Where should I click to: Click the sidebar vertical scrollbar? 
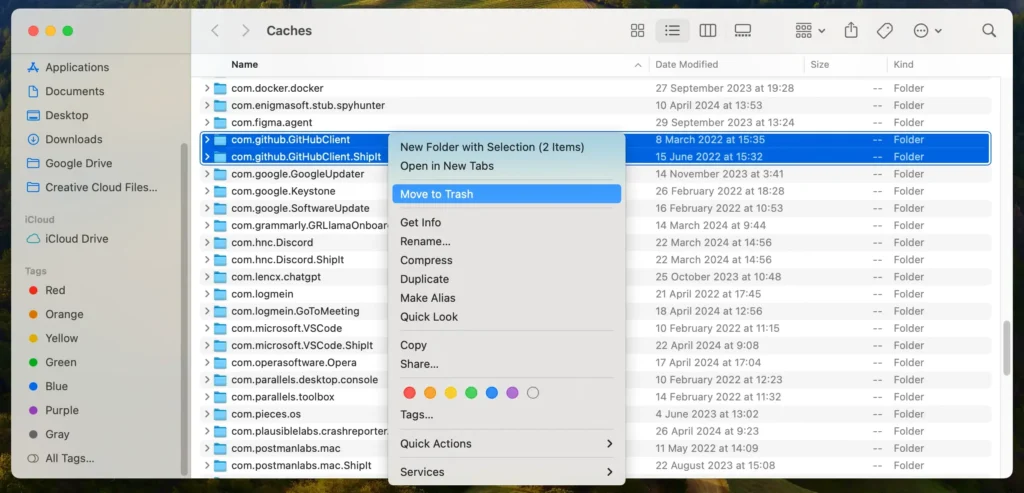coord(184,308)
